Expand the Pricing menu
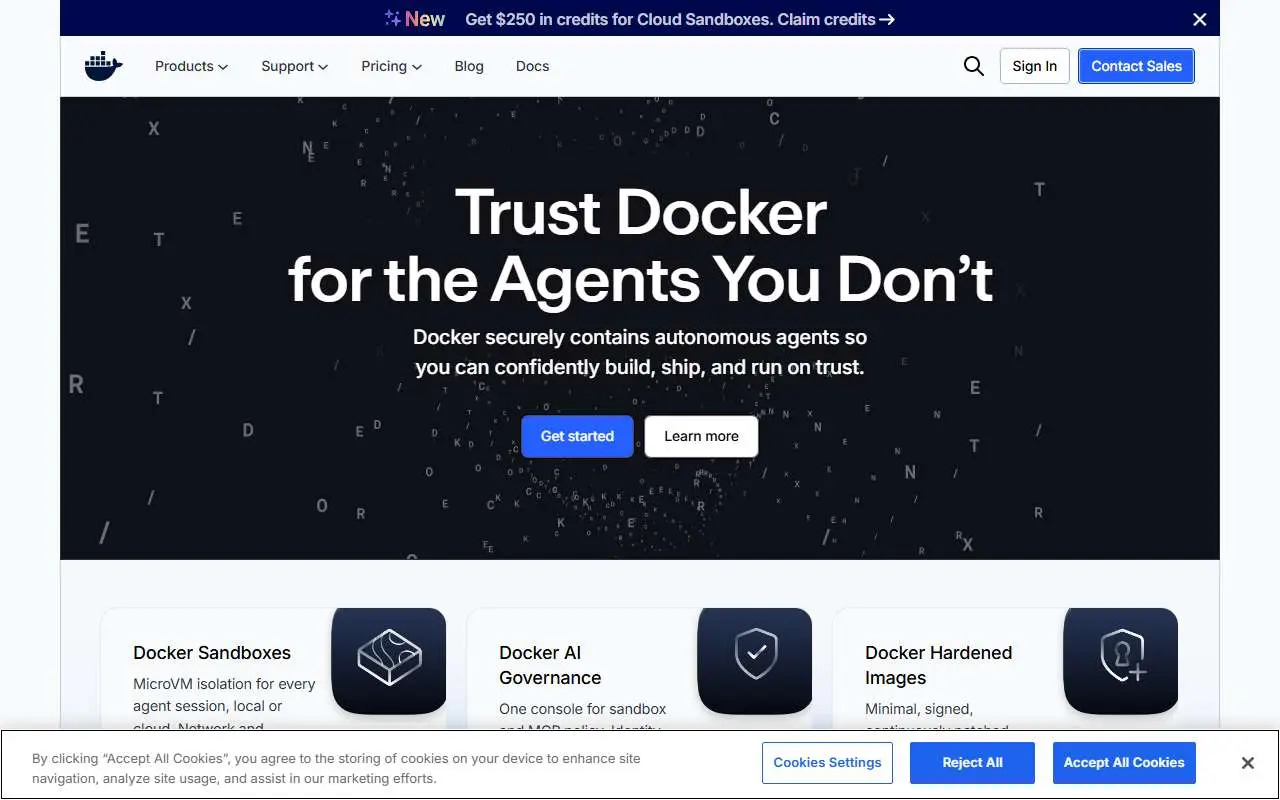 pyautogui.click(x=391, y=66)
